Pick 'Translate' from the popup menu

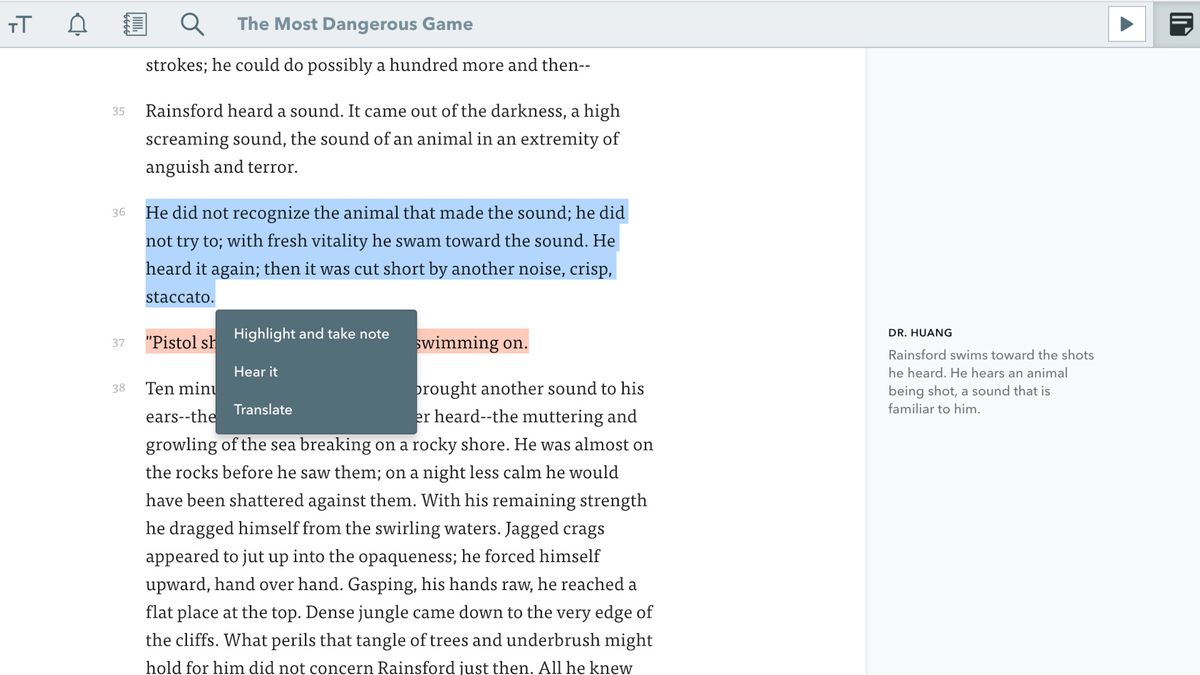click(x=262, y=409)
